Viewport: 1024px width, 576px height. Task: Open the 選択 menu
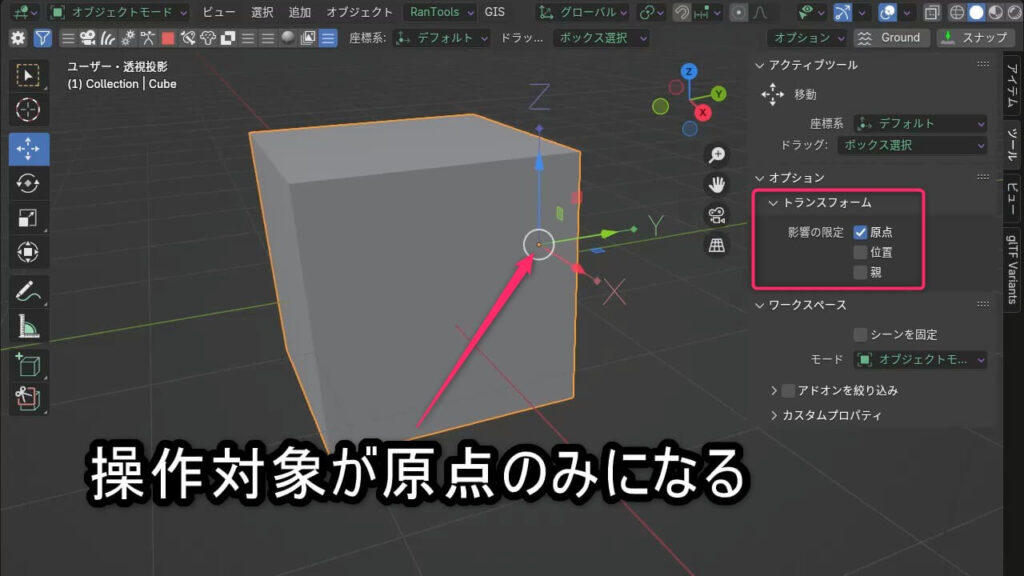[262, 12]
